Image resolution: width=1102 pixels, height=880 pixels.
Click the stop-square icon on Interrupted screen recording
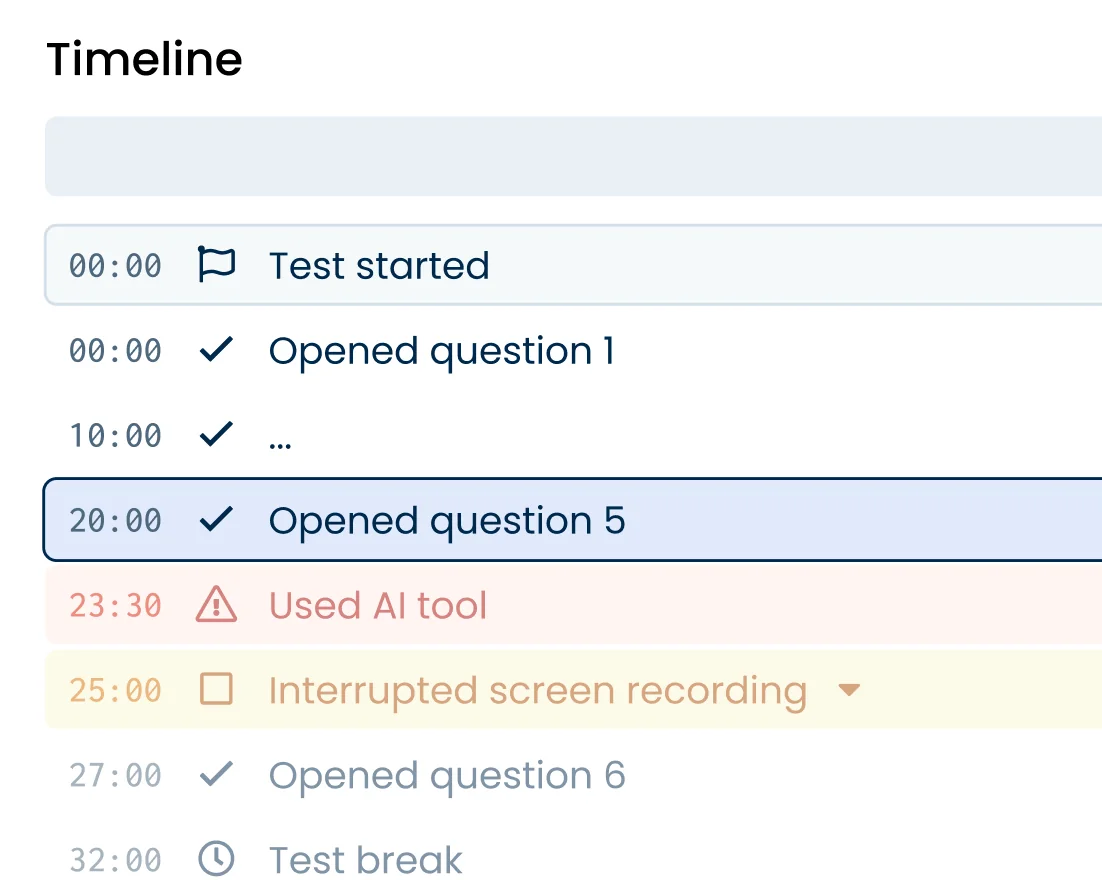coord(216,690)
